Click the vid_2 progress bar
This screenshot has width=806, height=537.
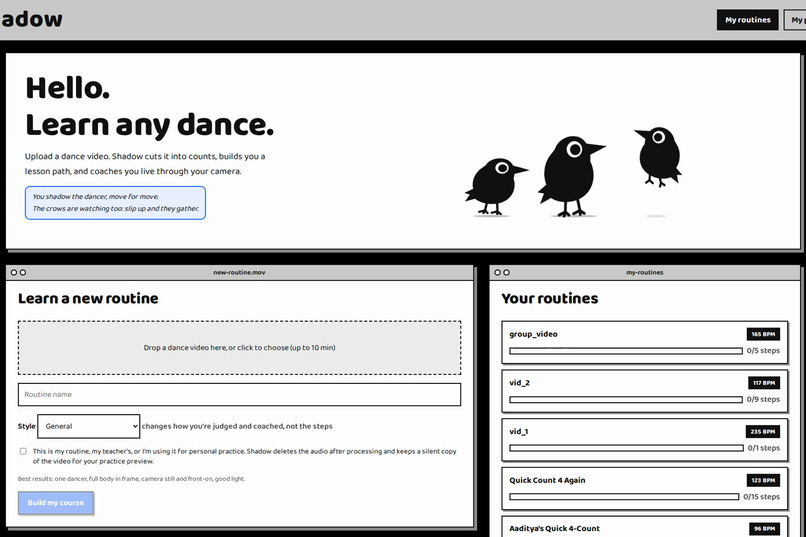(x=626, y=399)
